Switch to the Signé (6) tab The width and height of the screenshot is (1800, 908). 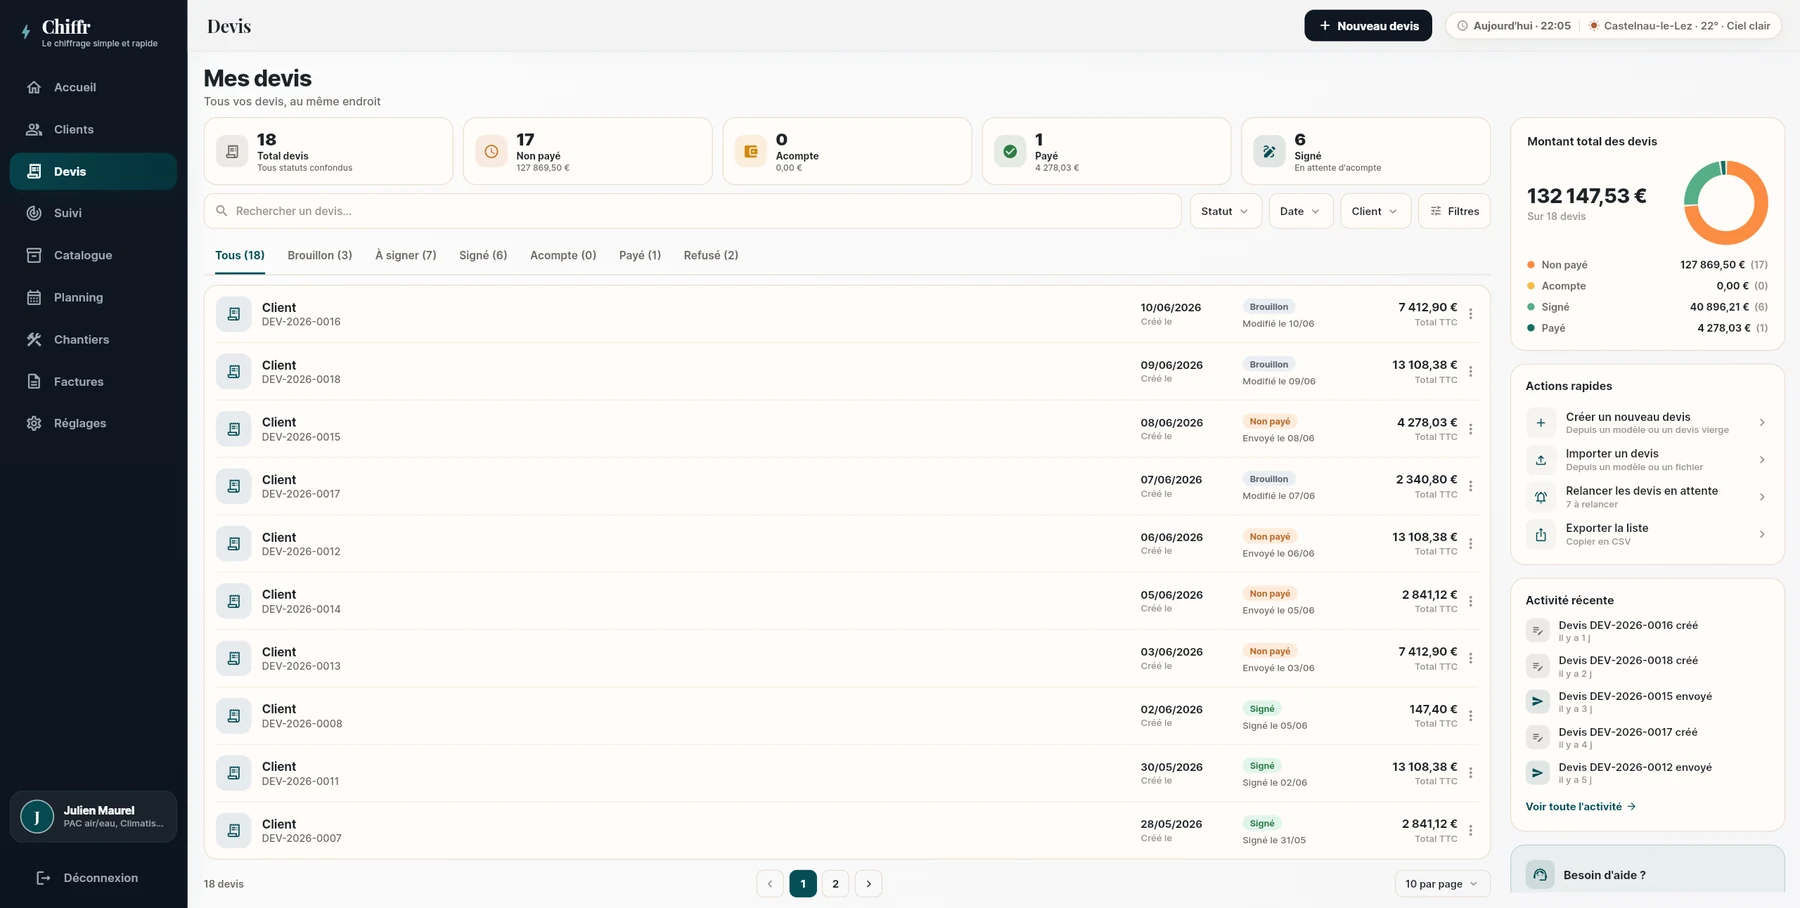click(483, 256)
